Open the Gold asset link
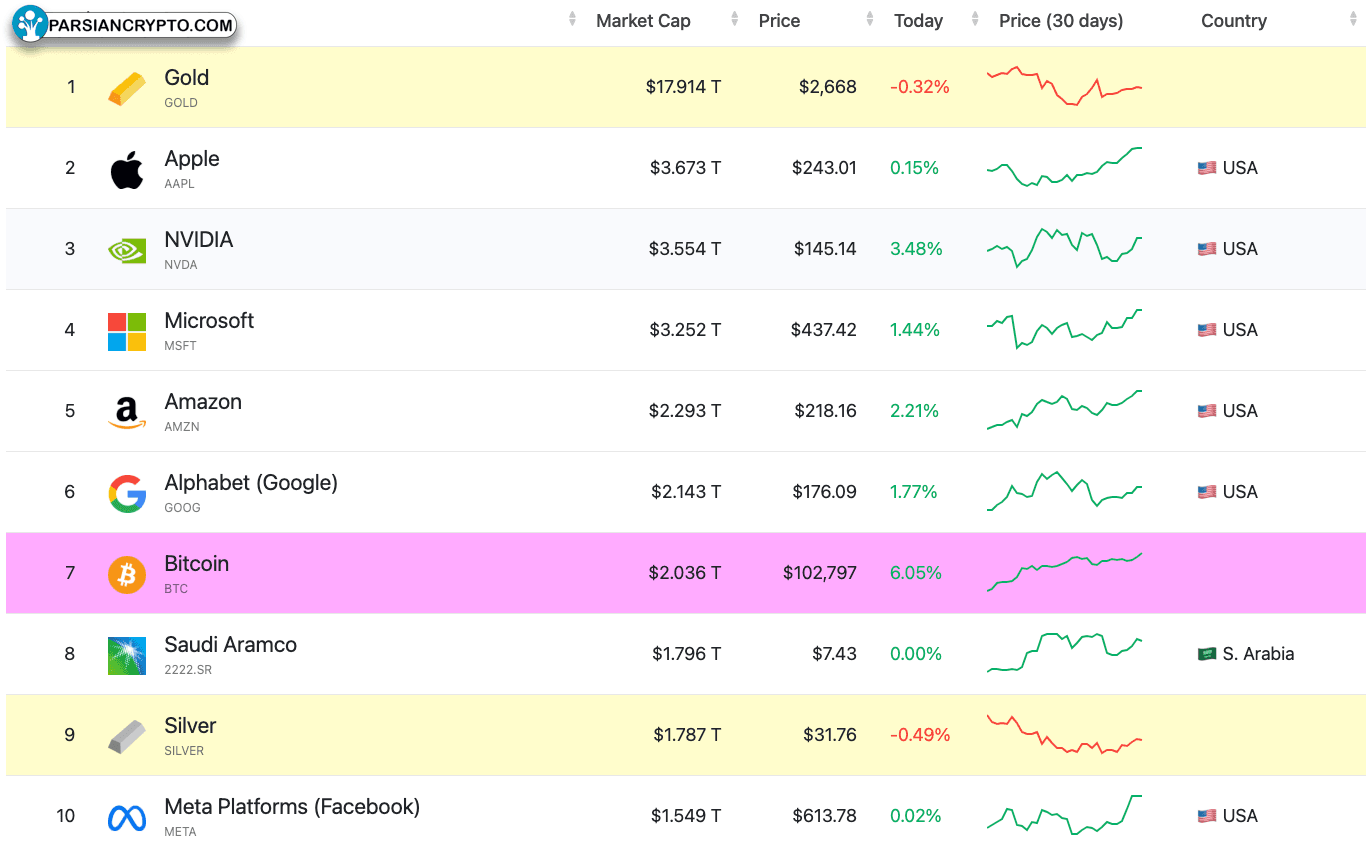1369x855 pixels. 187,78
